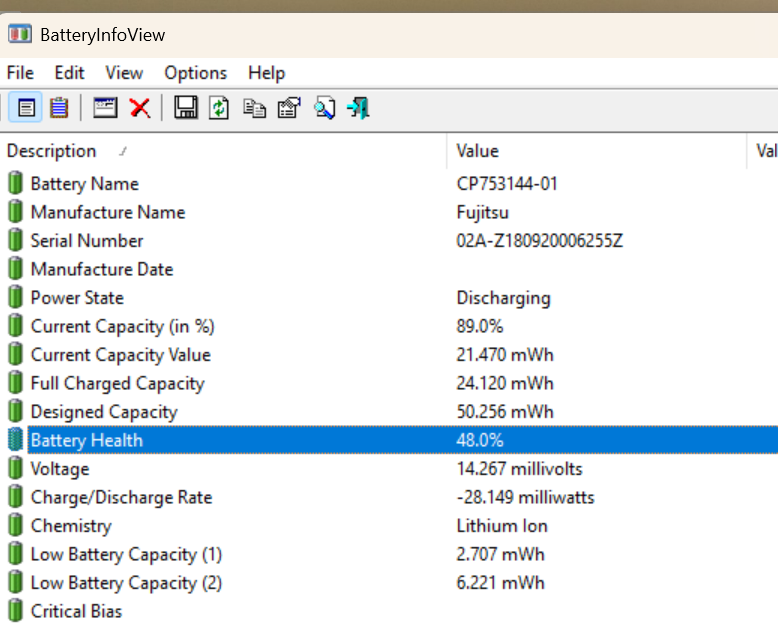Open the View menu
This screenshot has width=778, height=625.
point(124,73)
